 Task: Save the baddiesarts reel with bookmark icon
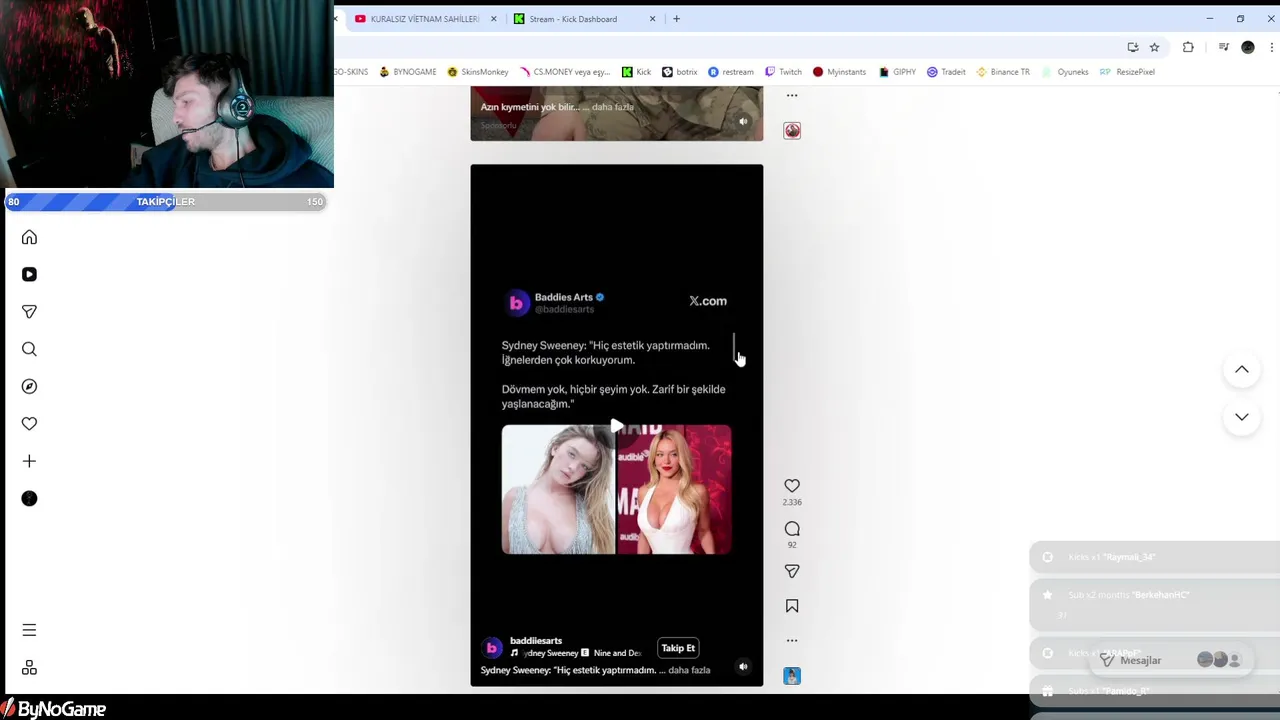tap(792, 606)
